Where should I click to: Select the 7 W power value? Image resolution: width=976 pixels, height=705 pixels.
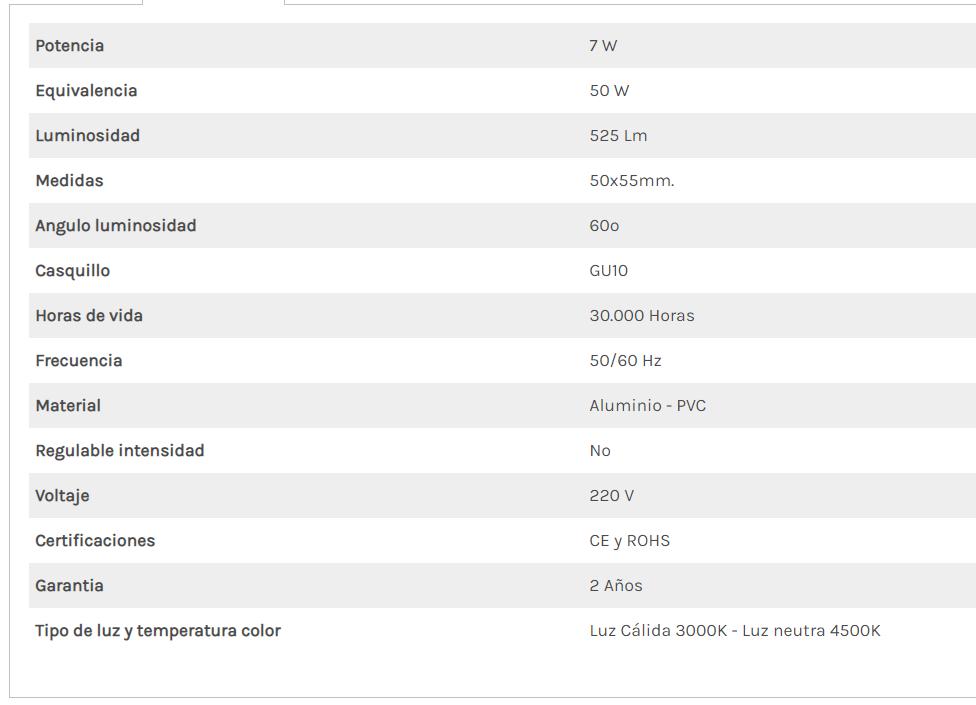(603, 46)
